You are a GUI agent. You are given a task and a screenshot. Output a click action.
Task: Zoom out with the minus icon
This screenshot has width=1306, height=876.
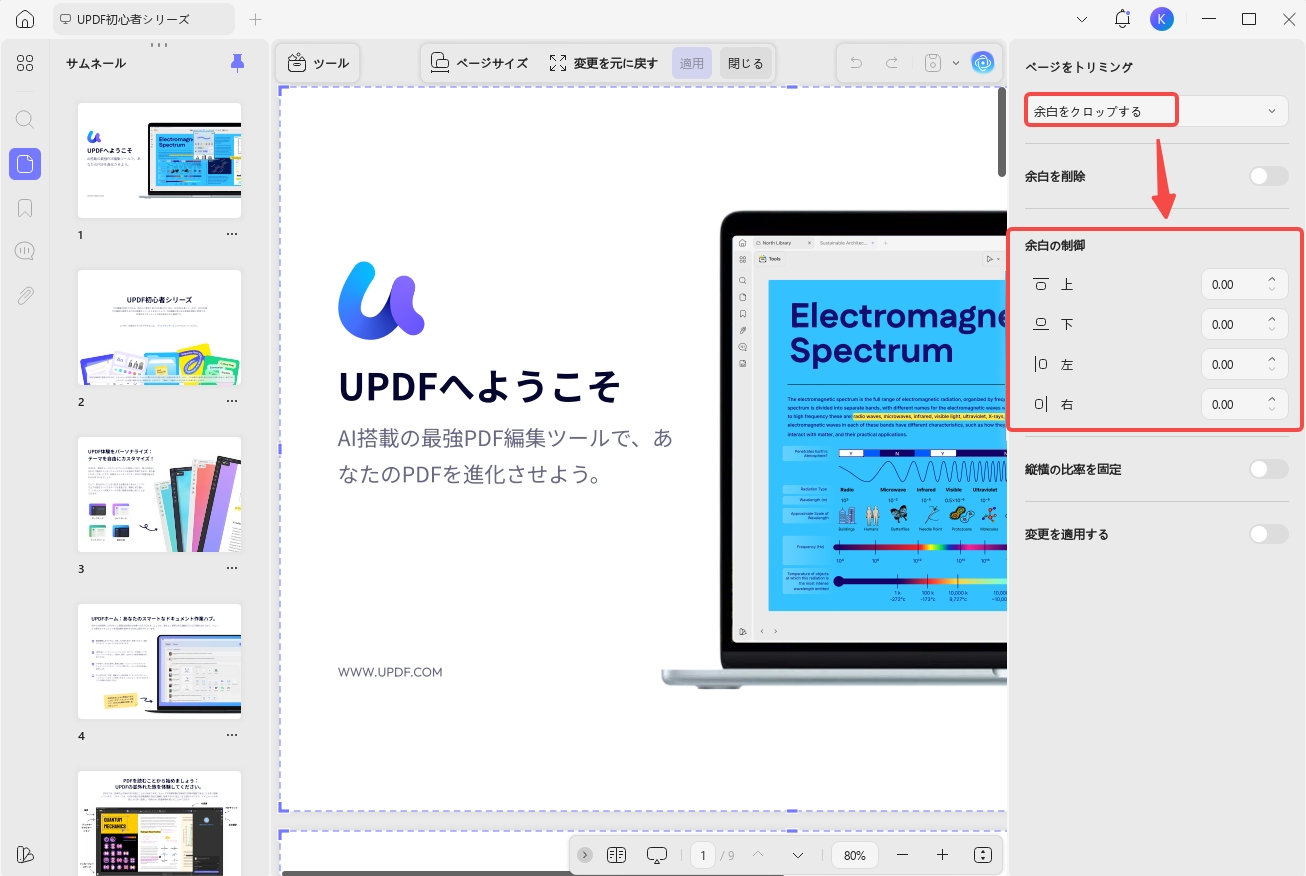[903, 855]
